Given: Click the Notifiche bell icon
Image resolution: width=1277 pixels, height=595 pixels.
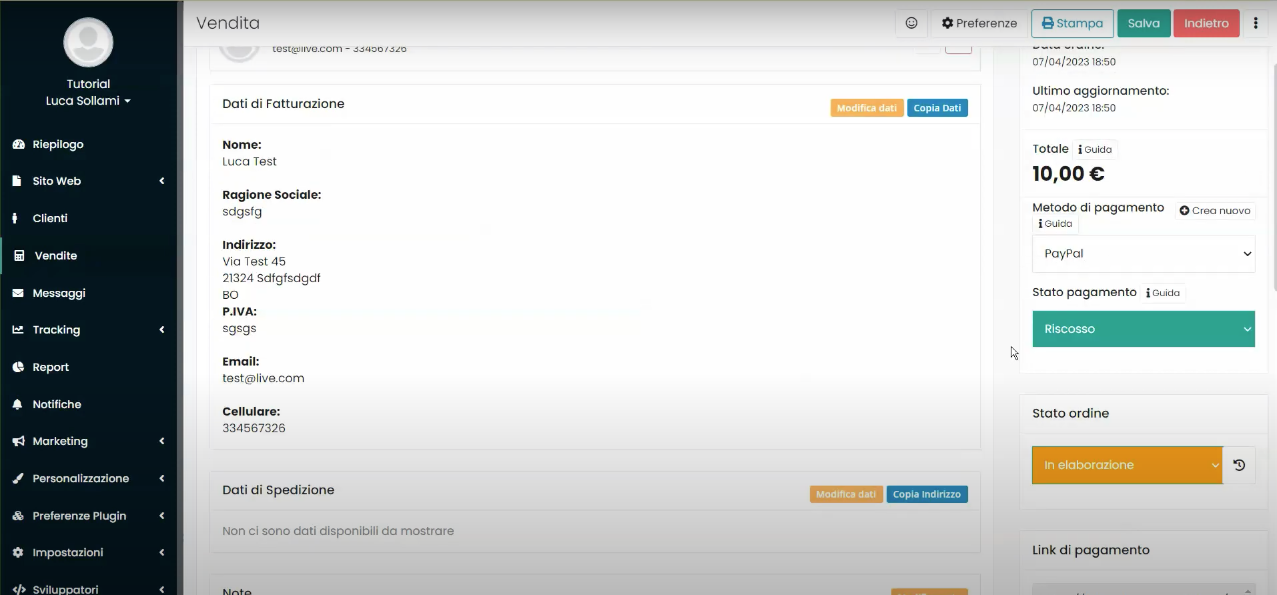Looking at the screenshot, I should coord(18,404).
